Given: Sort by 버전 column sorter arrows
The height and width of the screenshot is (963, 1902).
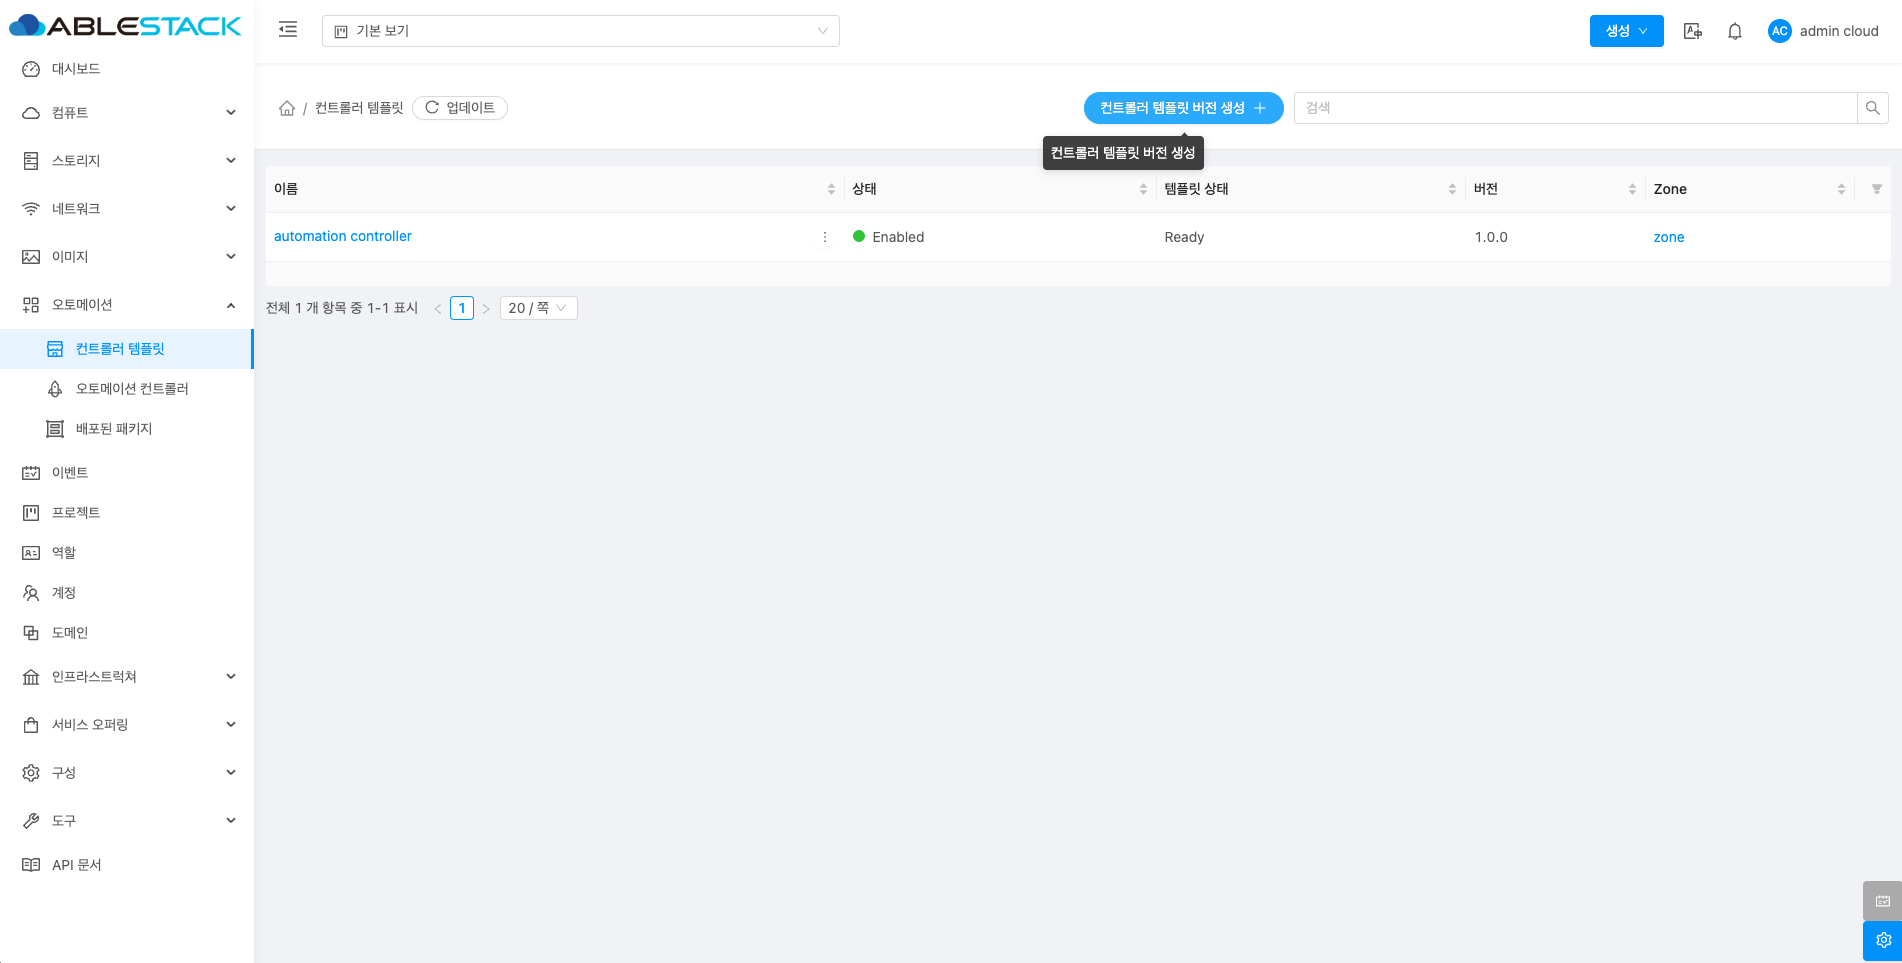Looking at the screenshot, I should coord(1632,189).
